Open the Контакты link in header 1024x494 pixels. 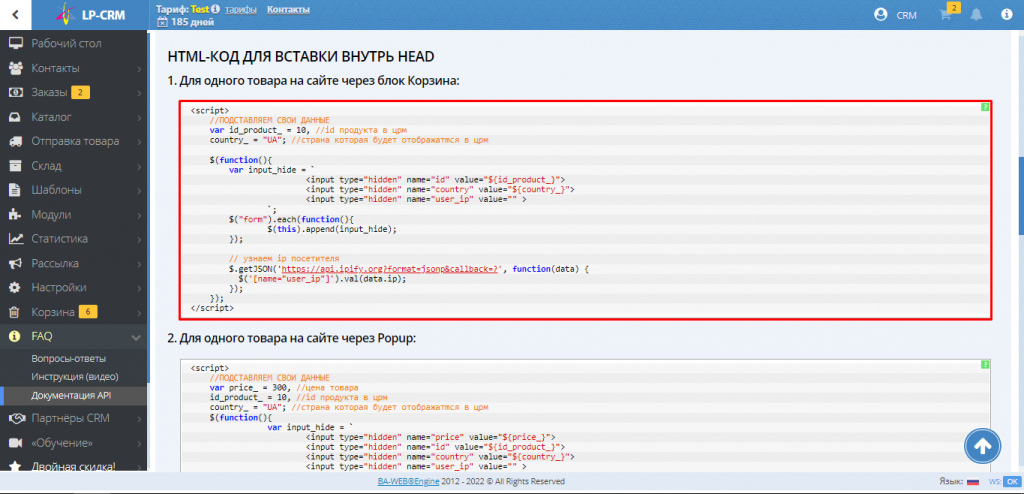(289, 9)
